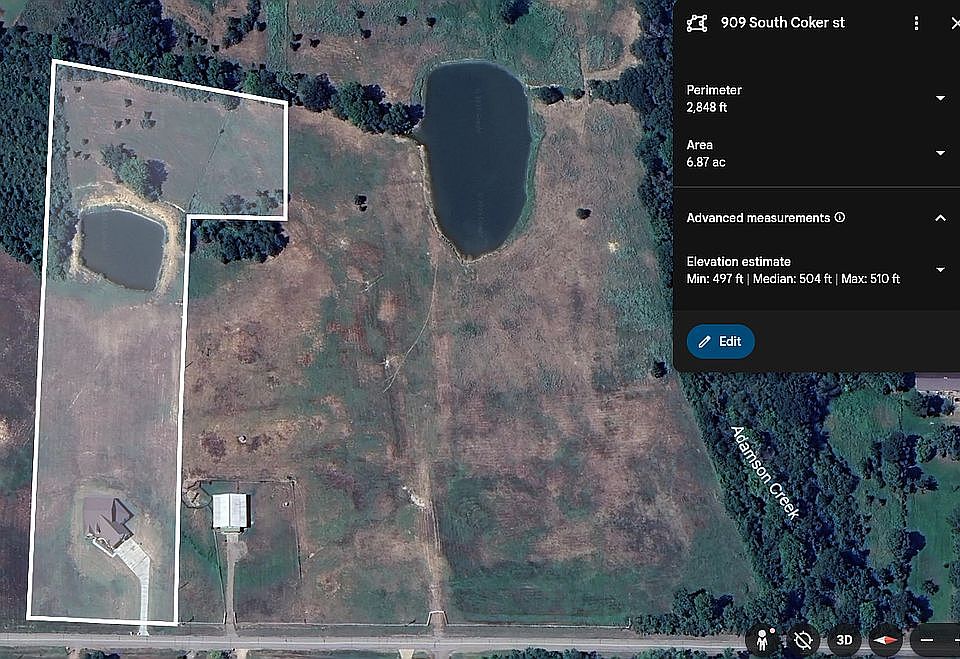
Task: Open the Area units dropdown
Action: click(940, 153)
